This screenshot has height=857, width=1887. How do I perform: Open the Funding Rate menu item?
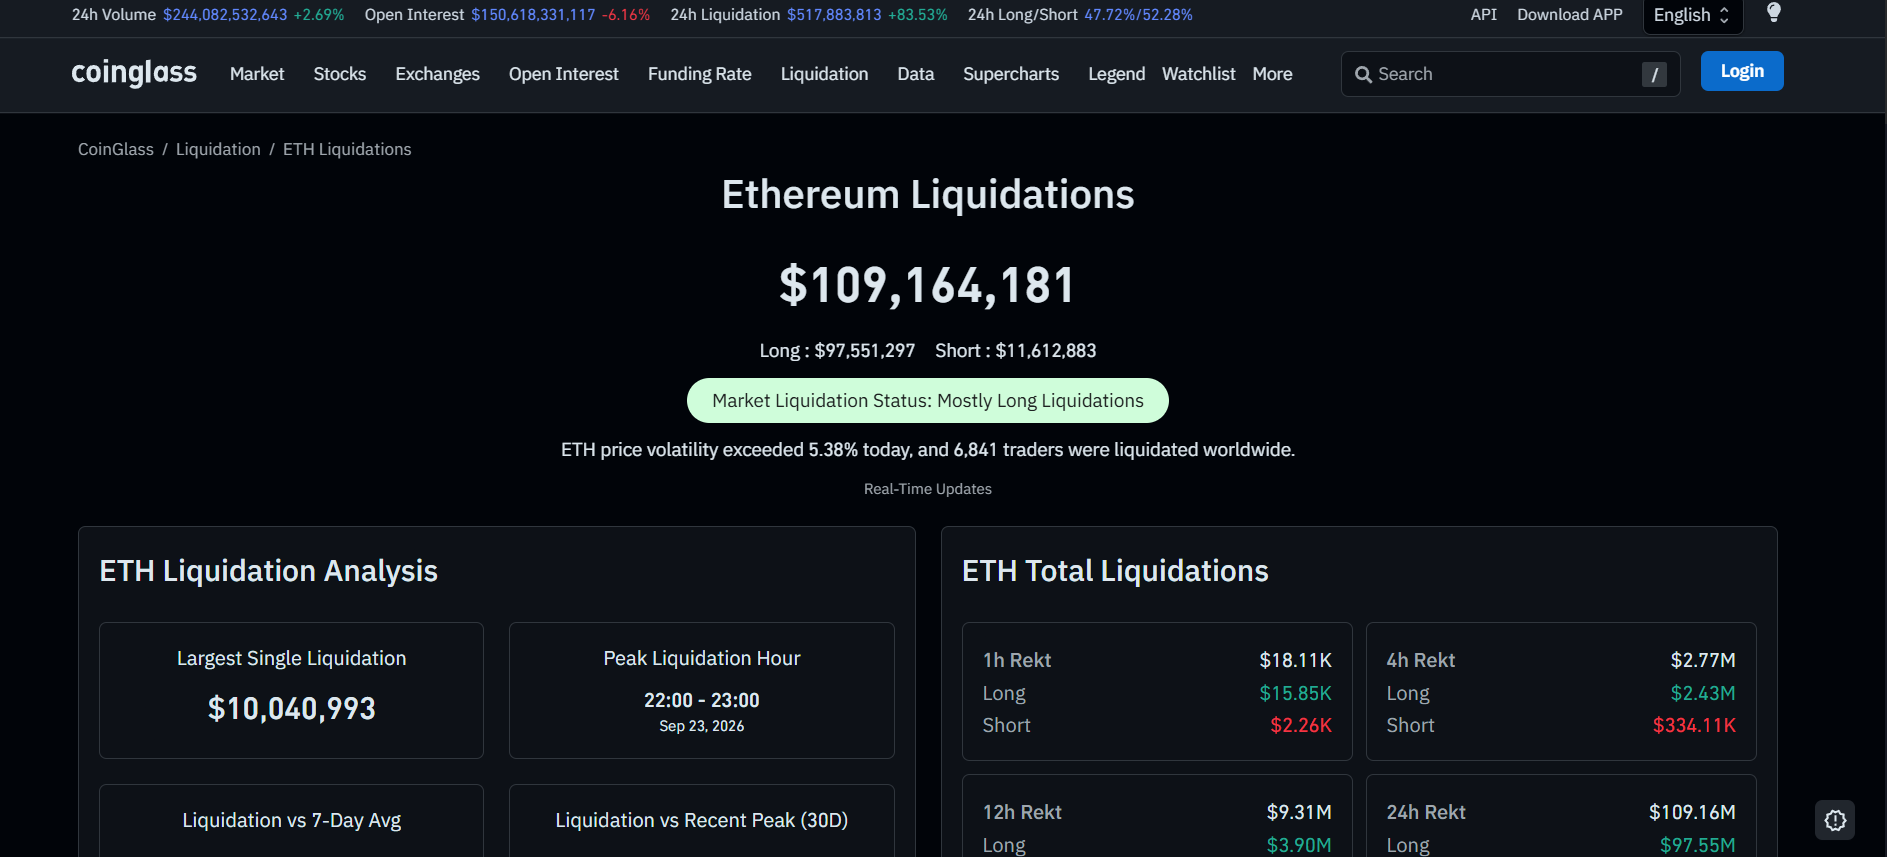pos(699,74)
